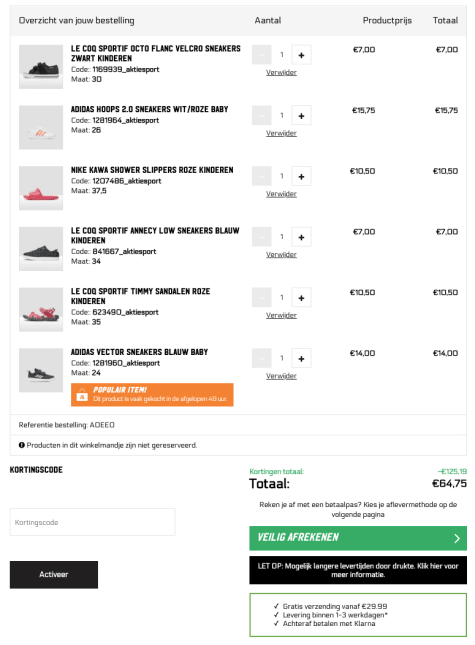Click plus button for Adidas Hoops sneakers
The height and width of the screenshot is (645, 475).
coord(301,116)
